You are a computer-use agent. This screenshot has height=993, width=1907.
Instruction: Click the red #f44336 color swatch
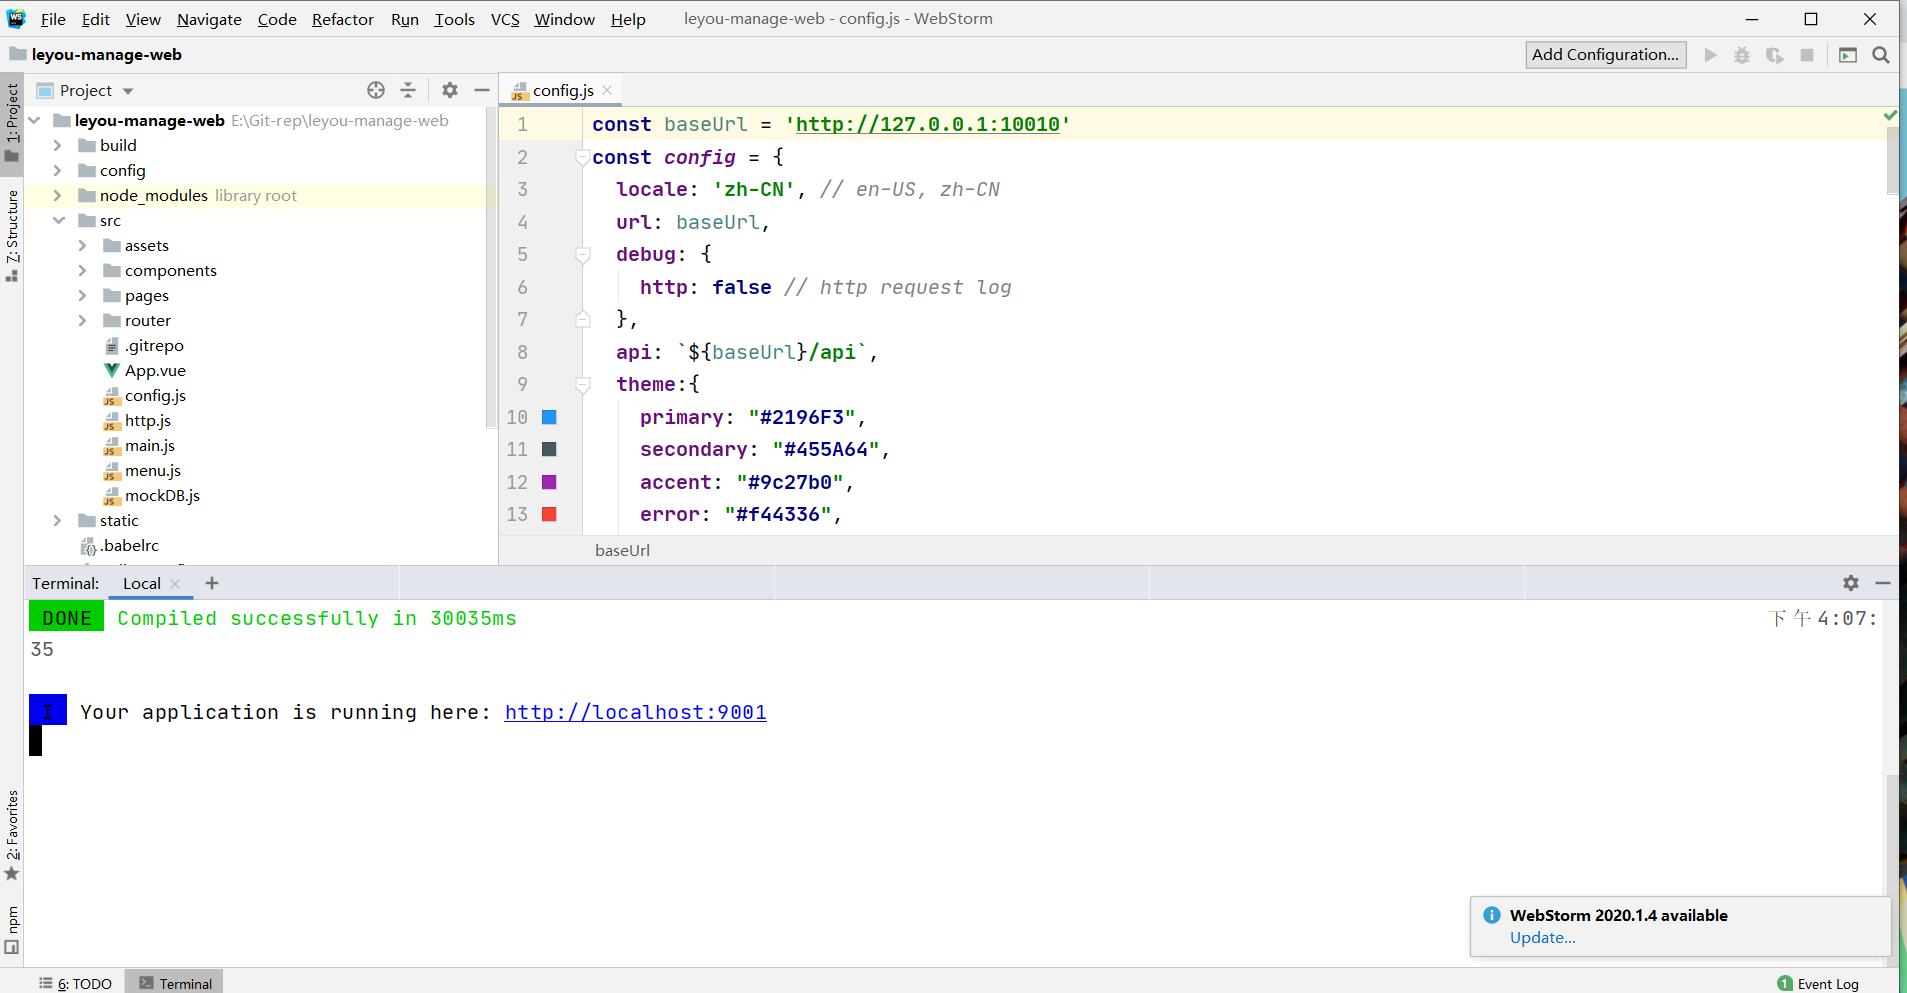coord(549,514)
